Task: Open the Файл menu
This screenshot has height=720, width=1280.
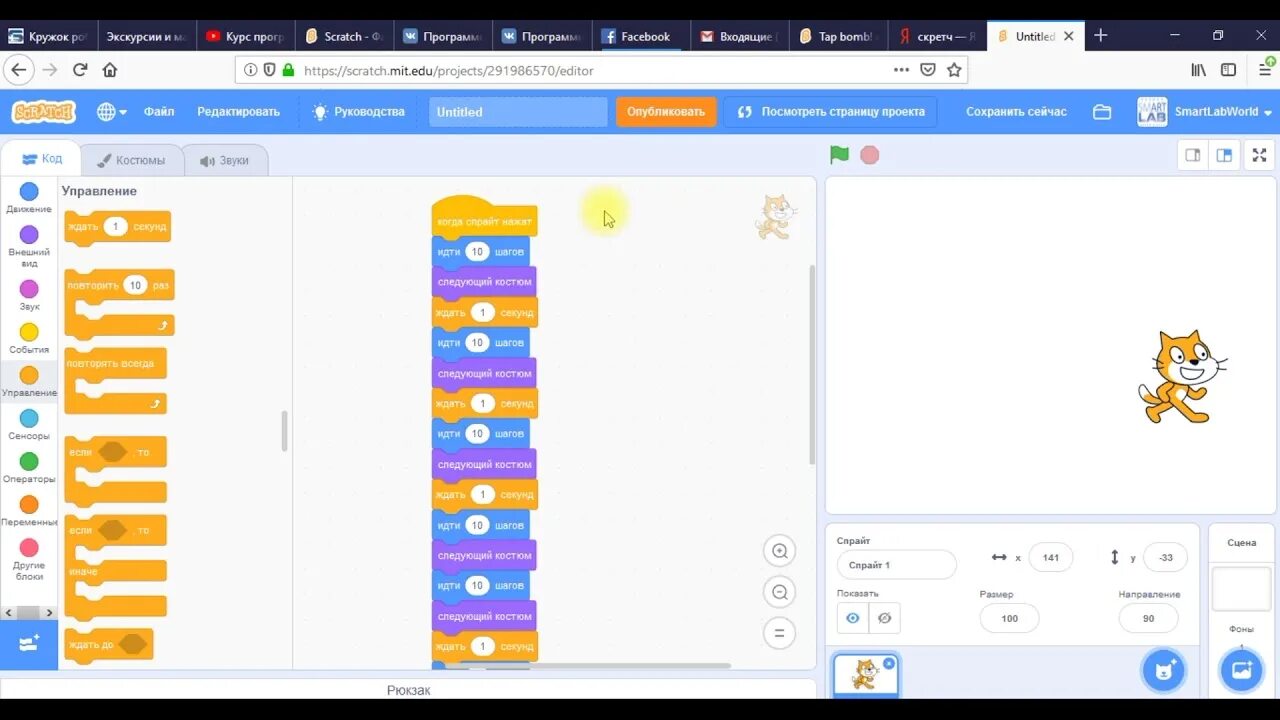Action: [159, 112]
